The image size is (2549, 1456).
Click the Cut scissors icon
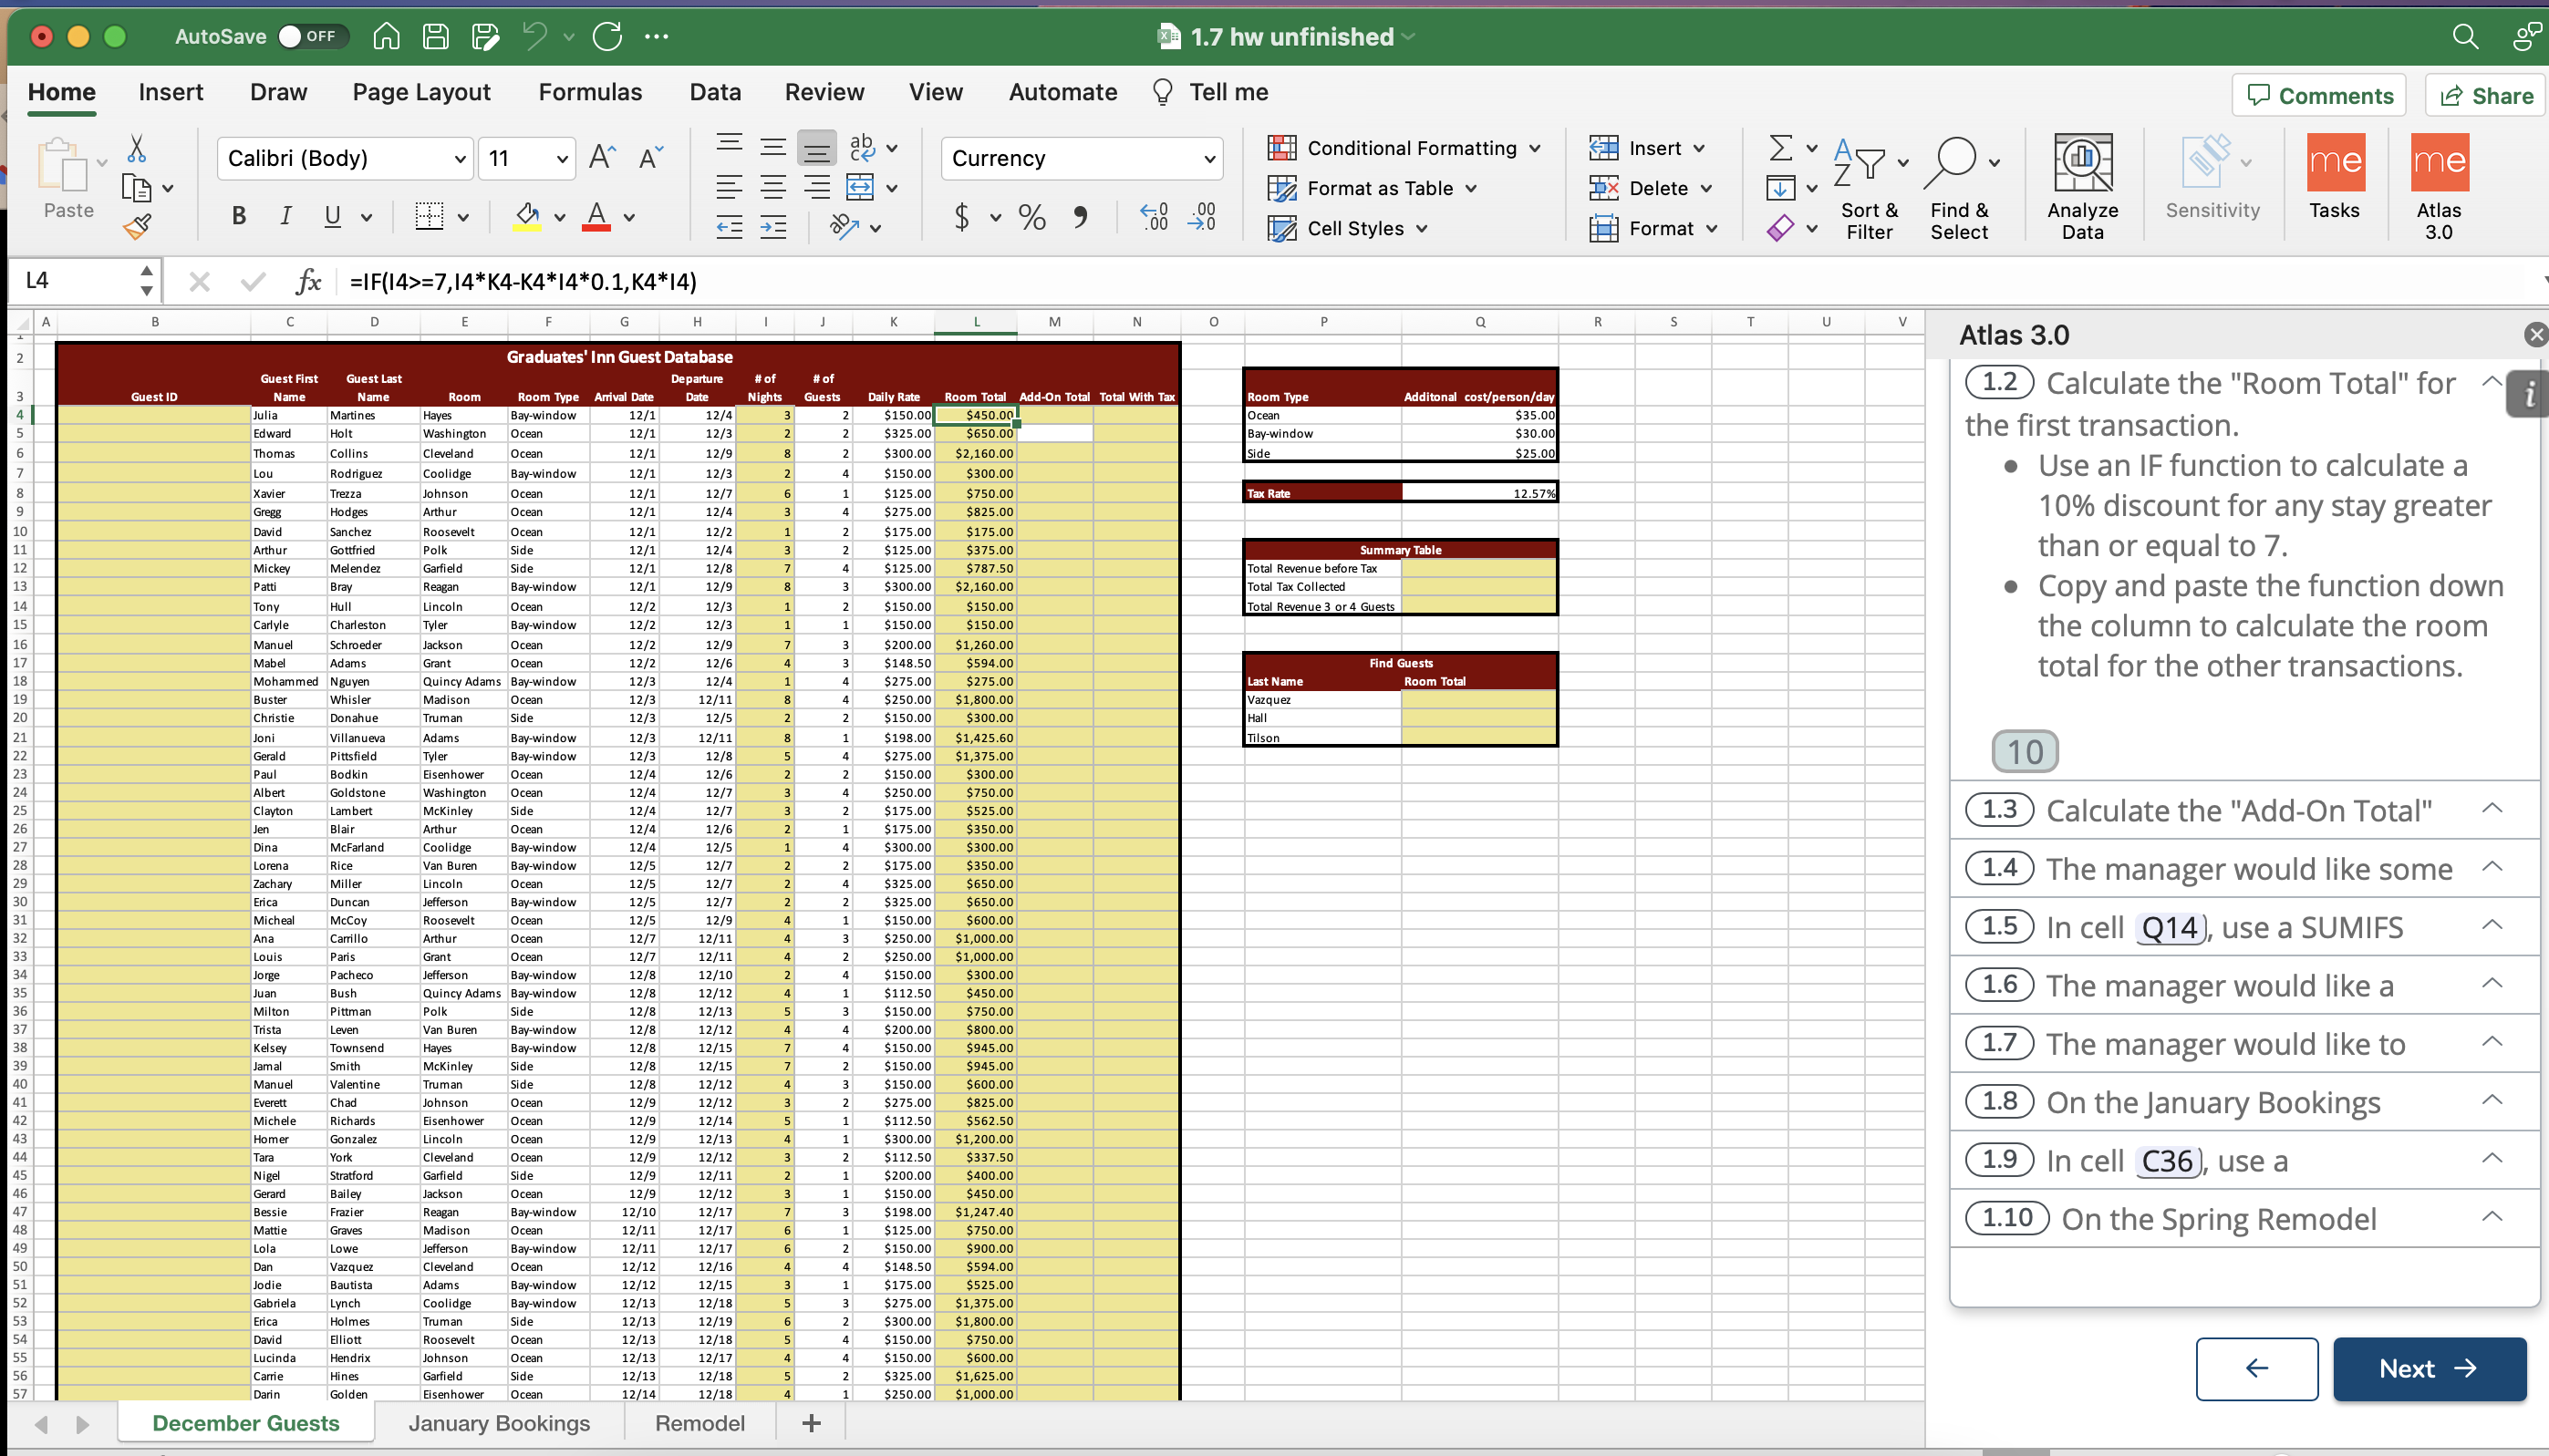click(137, 149)
